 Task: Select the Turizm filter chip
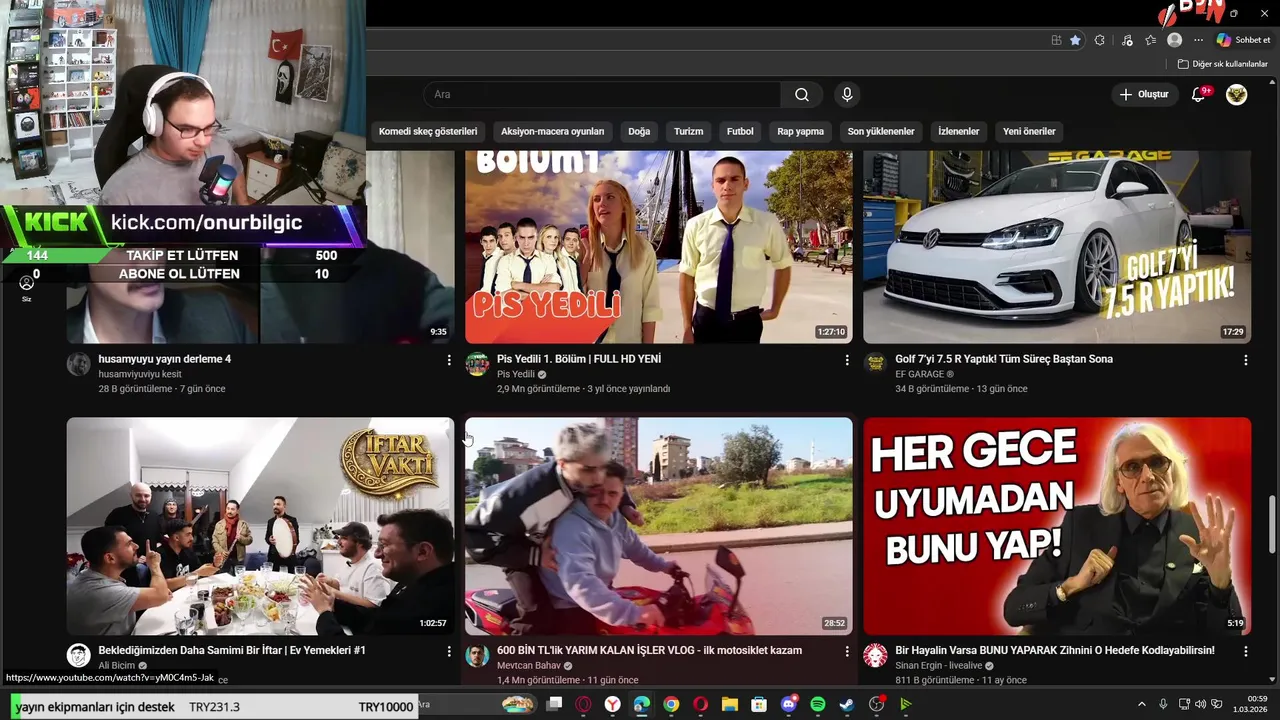click(x=688, y=131)
